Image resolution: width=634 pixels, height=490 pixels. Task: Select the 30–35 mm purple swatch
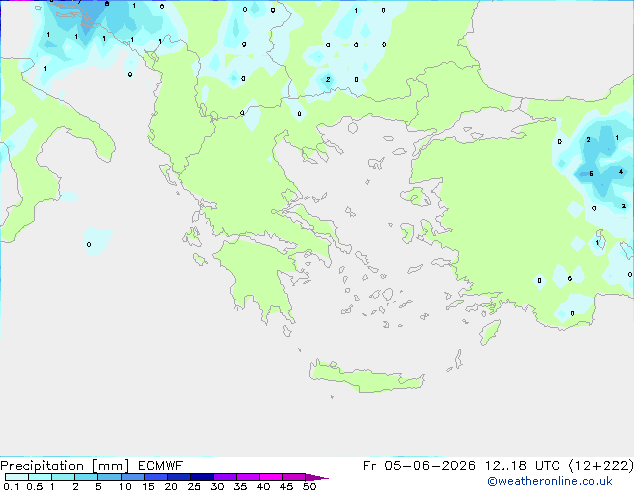click(x=225, y=477)
